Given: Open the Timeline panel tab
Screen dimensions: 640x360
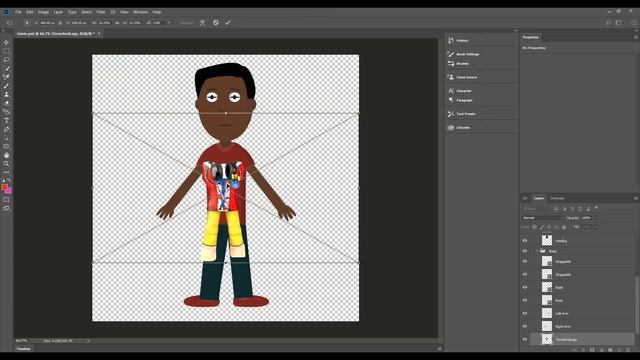Looking at the screenshot, I should (x=23, y=349).
